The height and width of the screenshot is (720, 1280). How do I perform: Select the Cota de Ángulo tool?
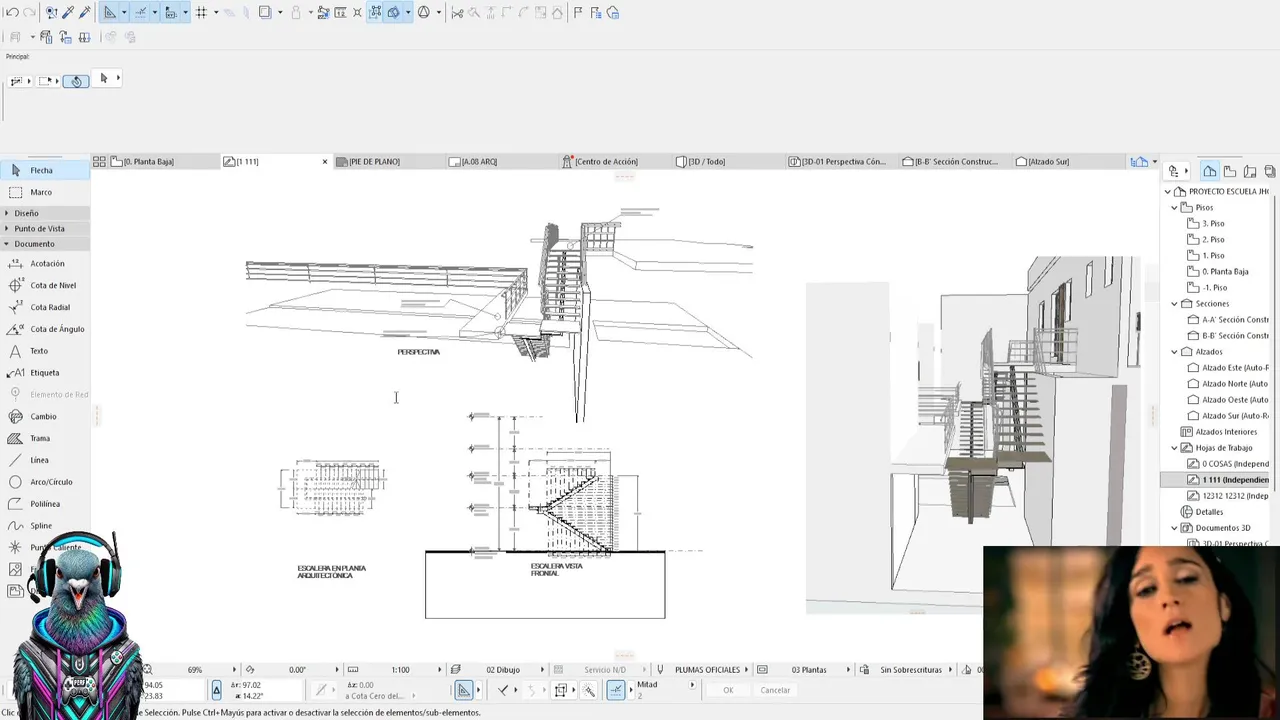[45, 329]
